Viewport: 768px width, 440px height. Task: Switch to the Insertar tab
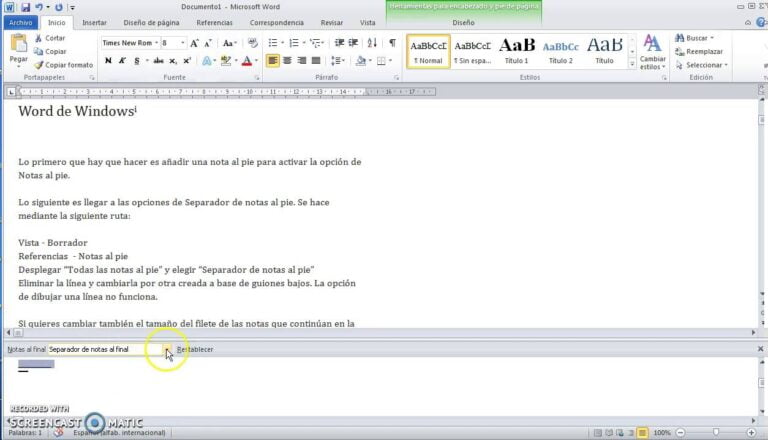point(95,23)
